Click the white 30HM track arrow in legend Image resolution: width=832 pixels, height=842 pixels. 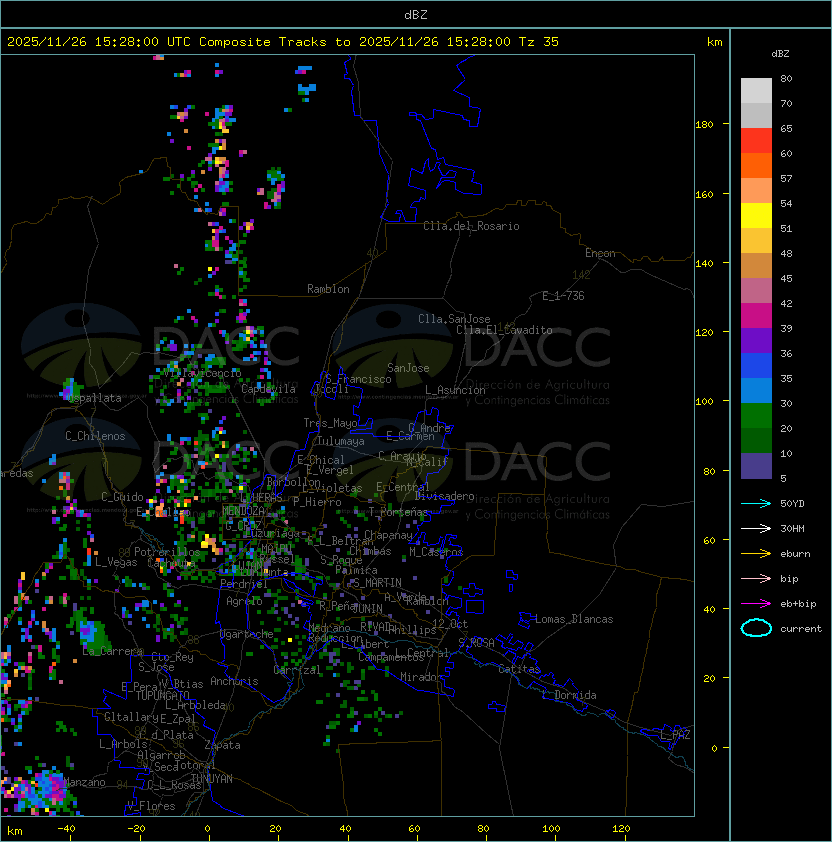(756, 528)
